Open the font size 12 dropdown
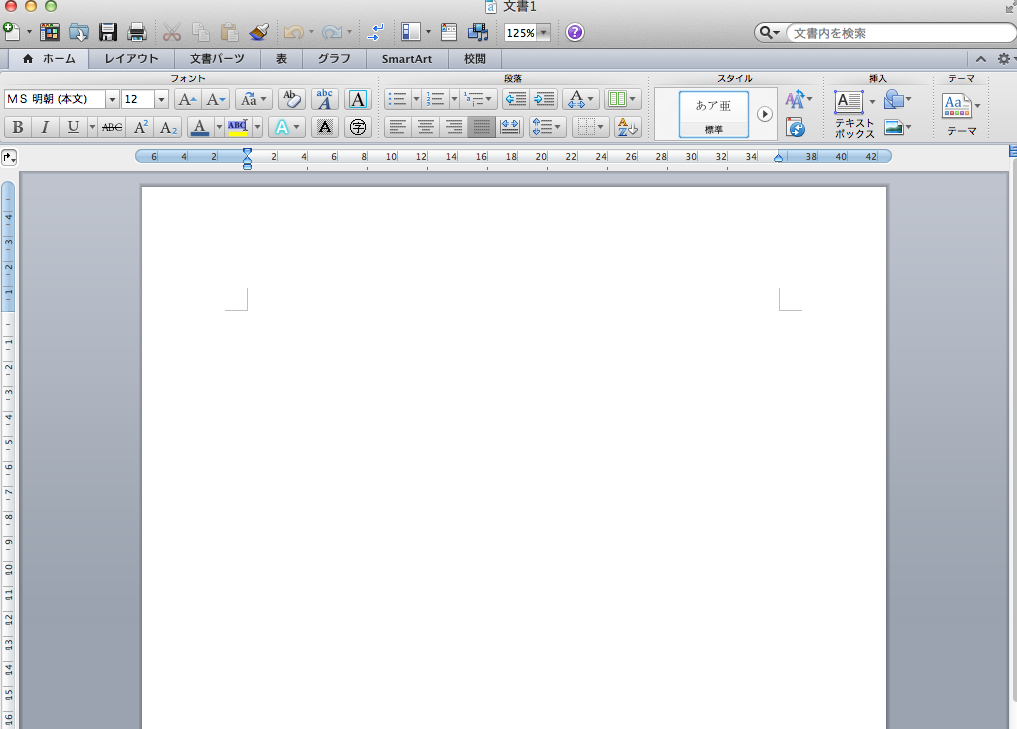 coord(161,99)
